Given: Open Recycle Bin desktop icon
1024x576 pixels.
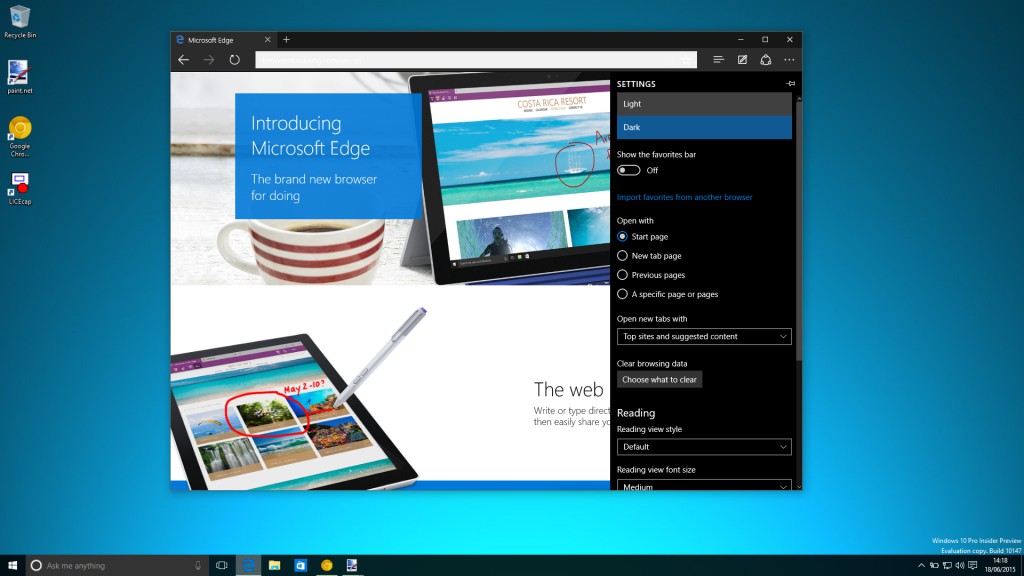Looking at the screenshot, I should click(20, 22).
